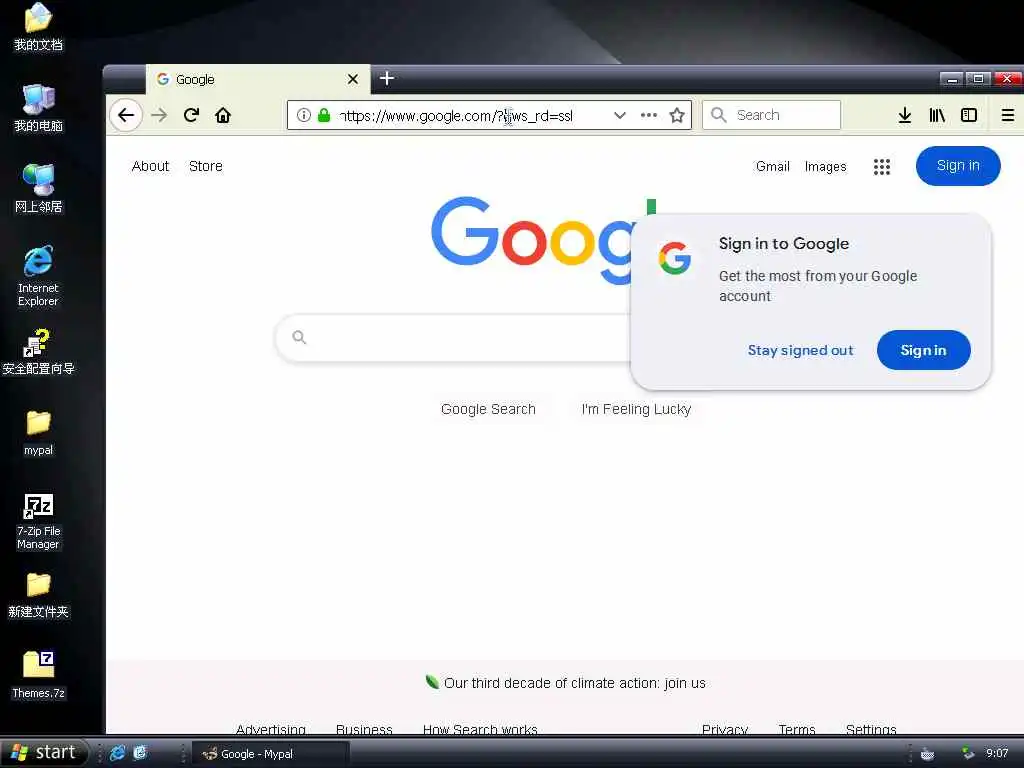The height and width of the screenshot is (768, 1024).
Task: Launch Internet Explorer from quick launch
Action: point(118,753)
